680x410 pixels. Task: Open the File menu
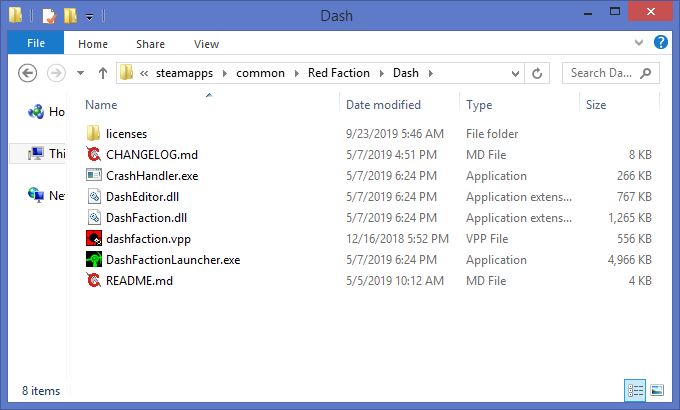click(x=35, y=44)
